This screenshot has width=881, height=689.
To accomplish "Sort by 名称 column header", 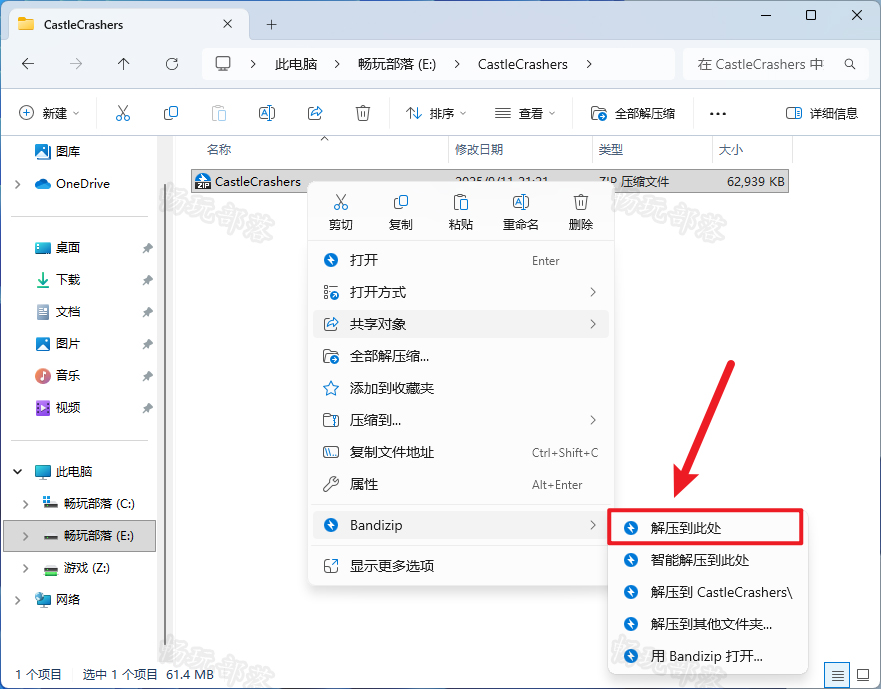I will (x=219, y=149).
